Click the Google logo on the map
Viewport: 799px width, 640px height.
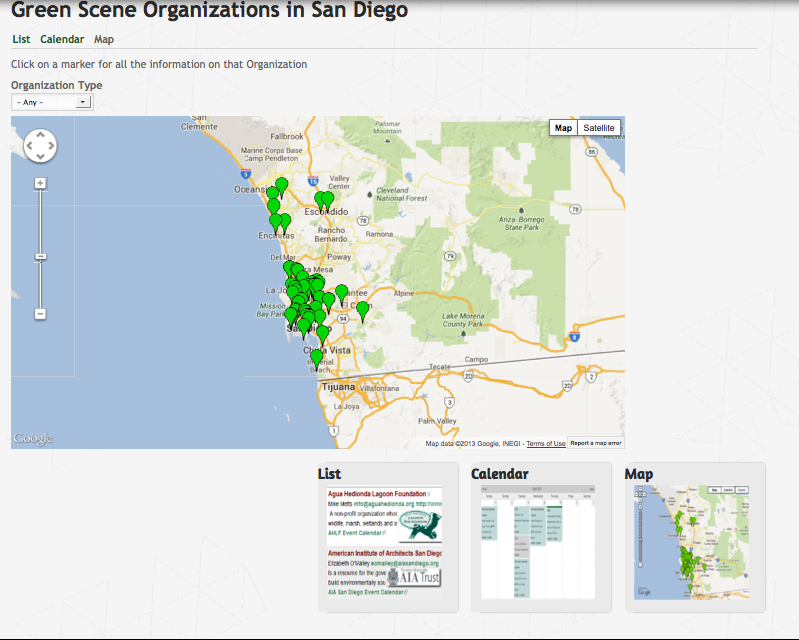coord(33,438)
